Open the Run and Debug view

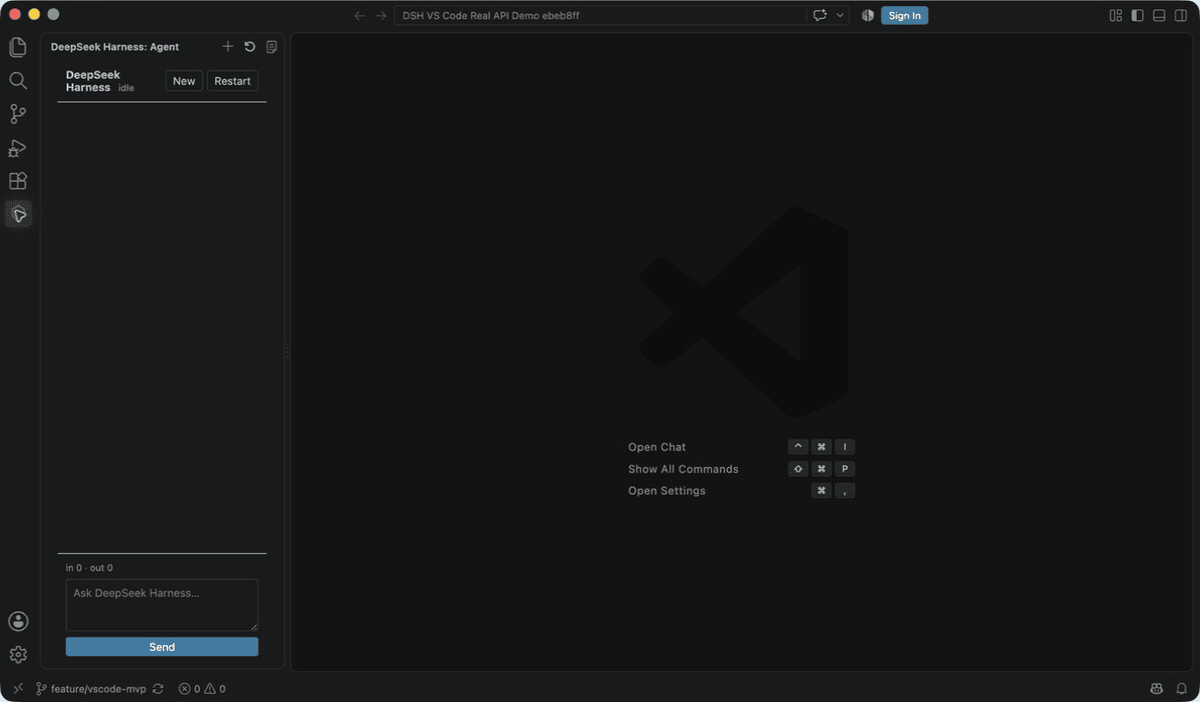point(18,148)
